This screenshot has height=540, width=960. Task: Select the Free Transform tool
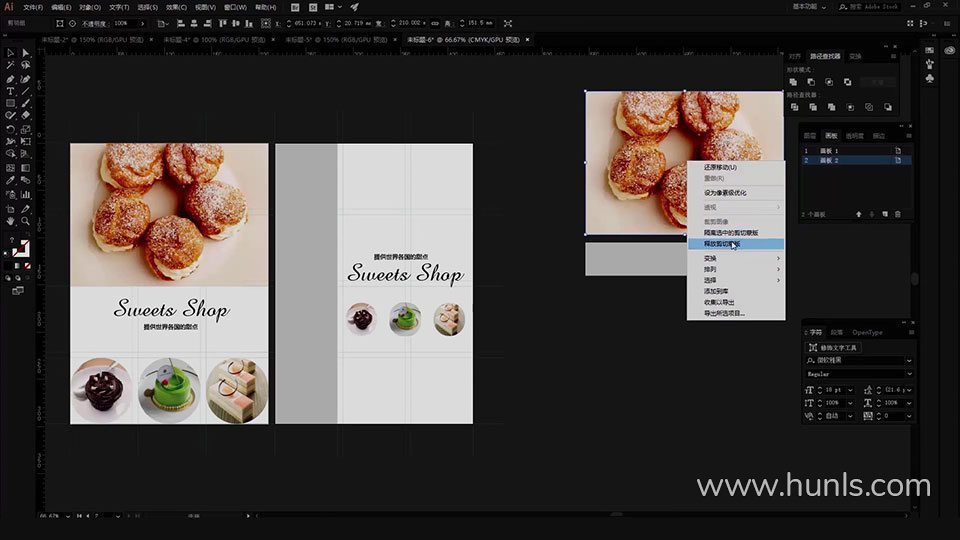26,141
